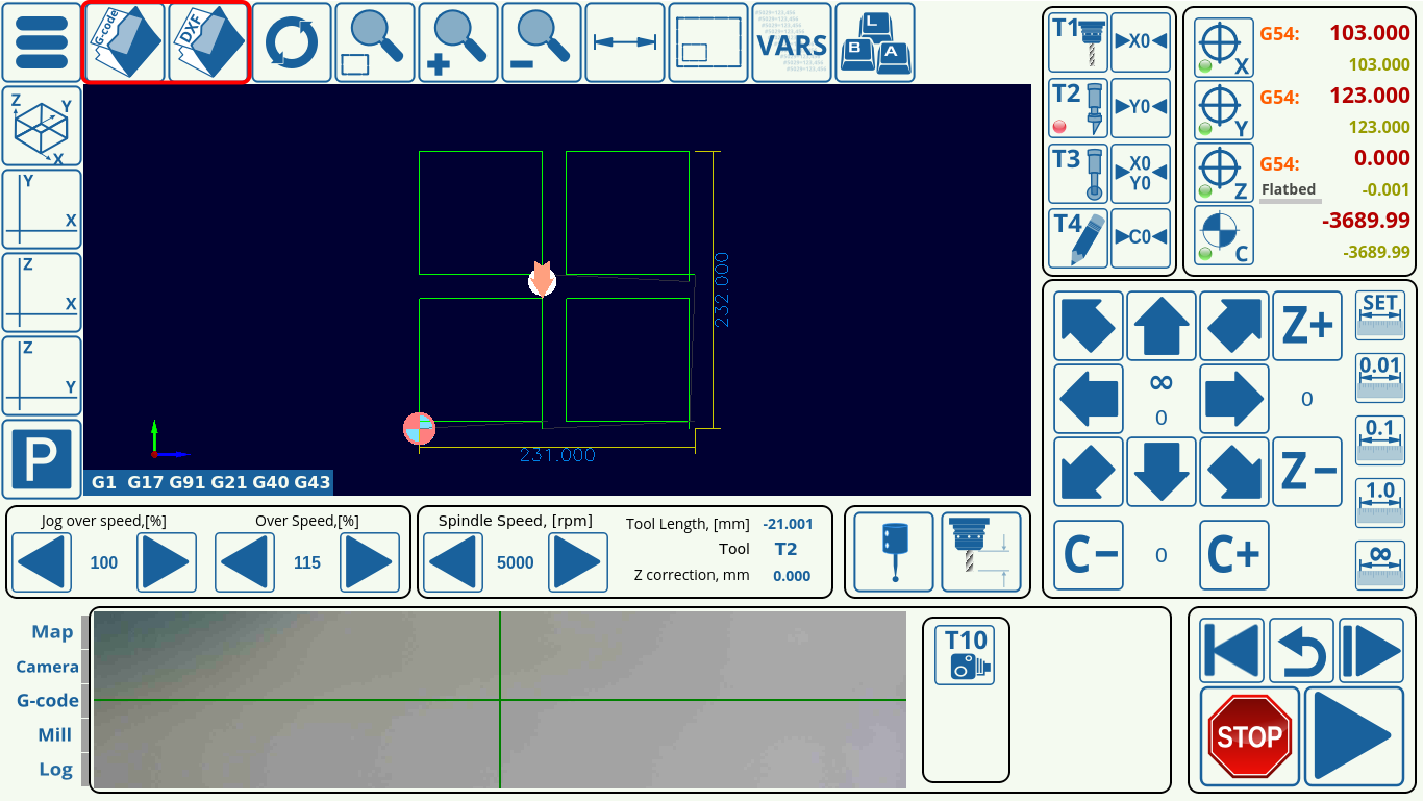Increase the Spindle Speed value

click(578, 563)
